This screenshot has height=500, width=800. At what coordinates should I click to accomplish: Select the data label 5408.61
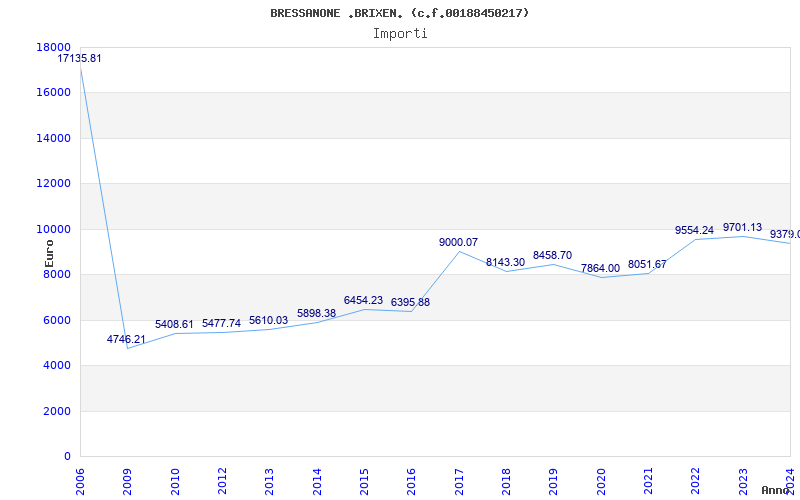174,324
